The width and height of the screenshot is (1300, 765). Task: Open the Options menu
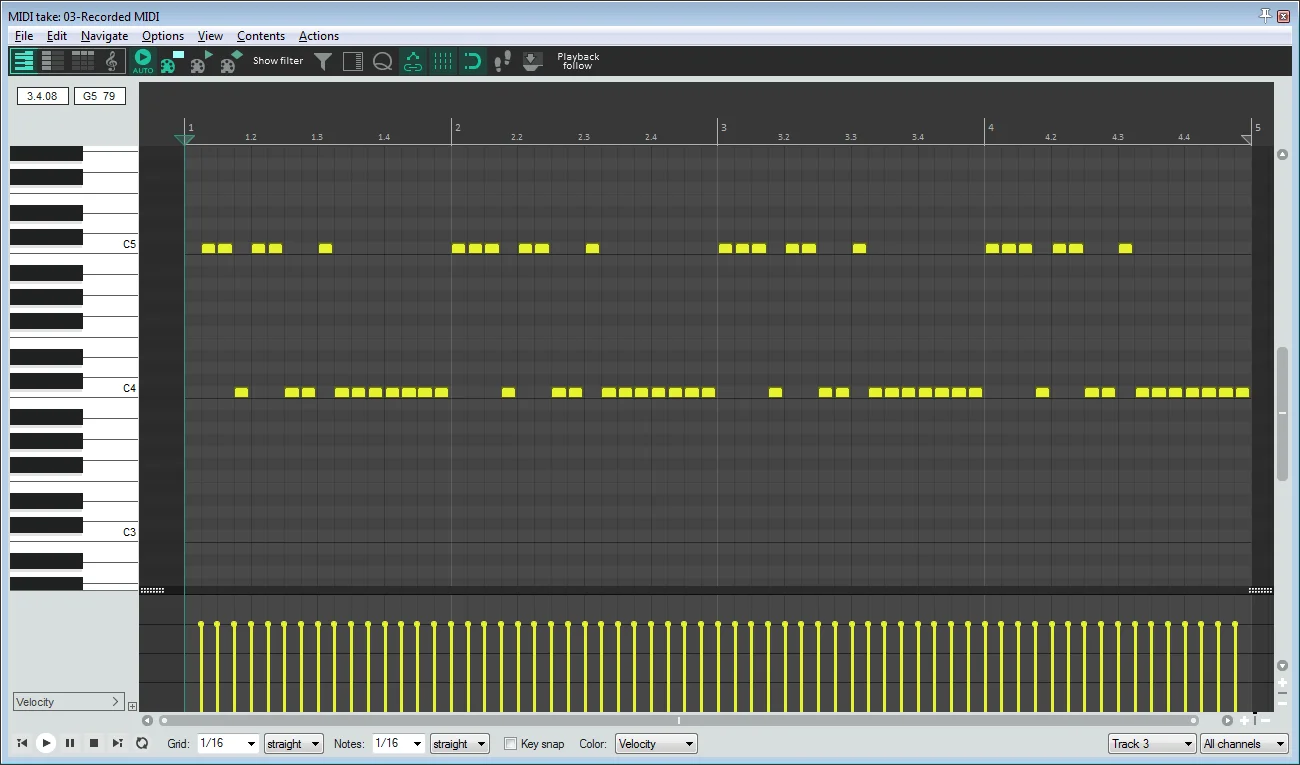163,36
